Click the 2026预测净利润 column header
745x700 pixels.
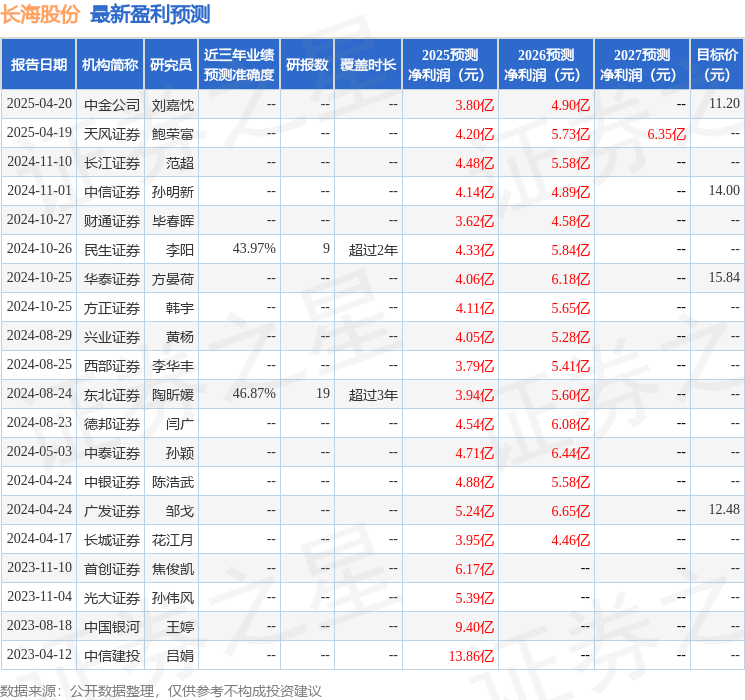pos(546,65)
